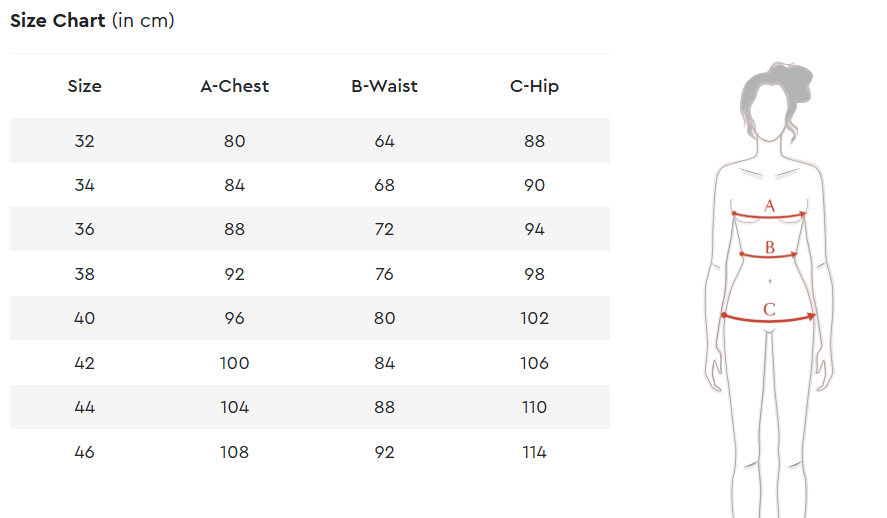Click hip value 90 for size 34

(x=534, y=185)
